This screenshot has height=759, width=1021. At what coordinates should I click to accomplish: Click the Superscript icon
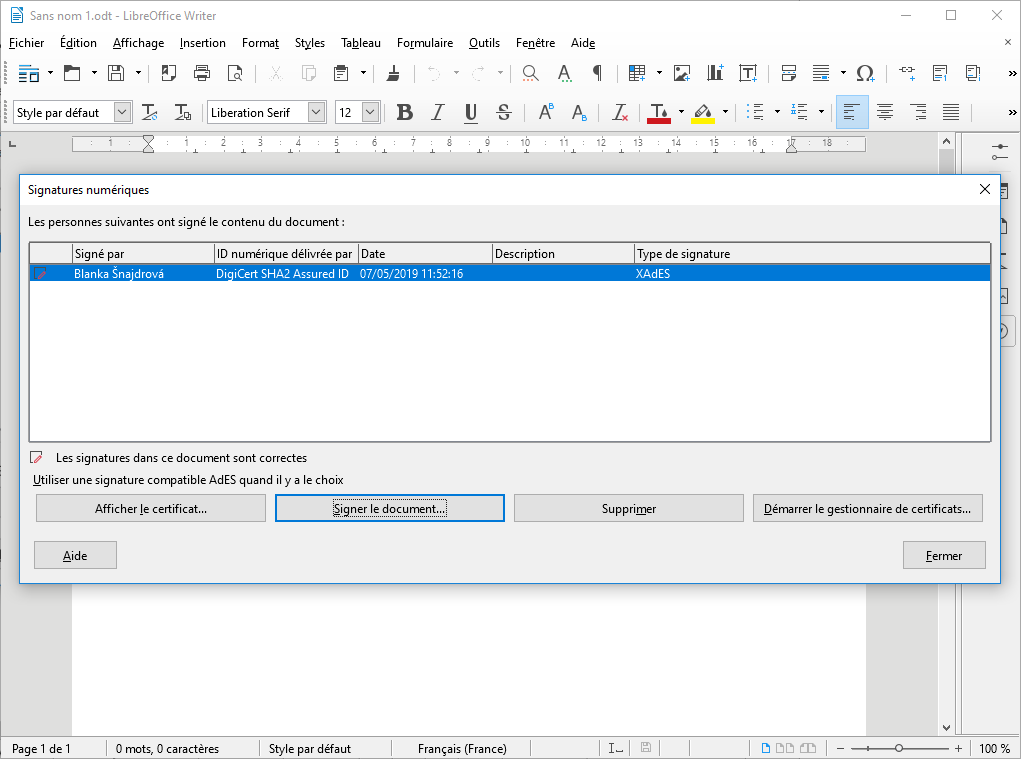[546, 112]
